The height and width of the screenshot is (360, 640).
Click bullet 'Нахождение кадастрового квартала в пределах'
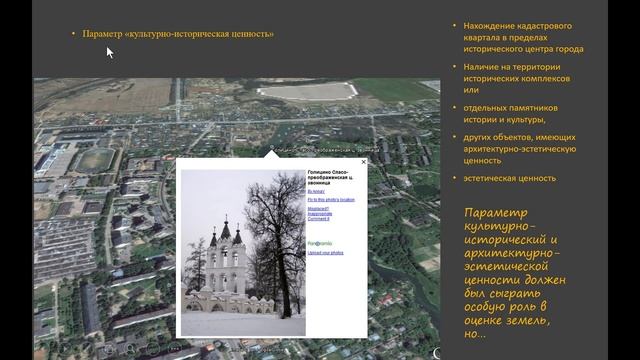[x=523, y=38]
